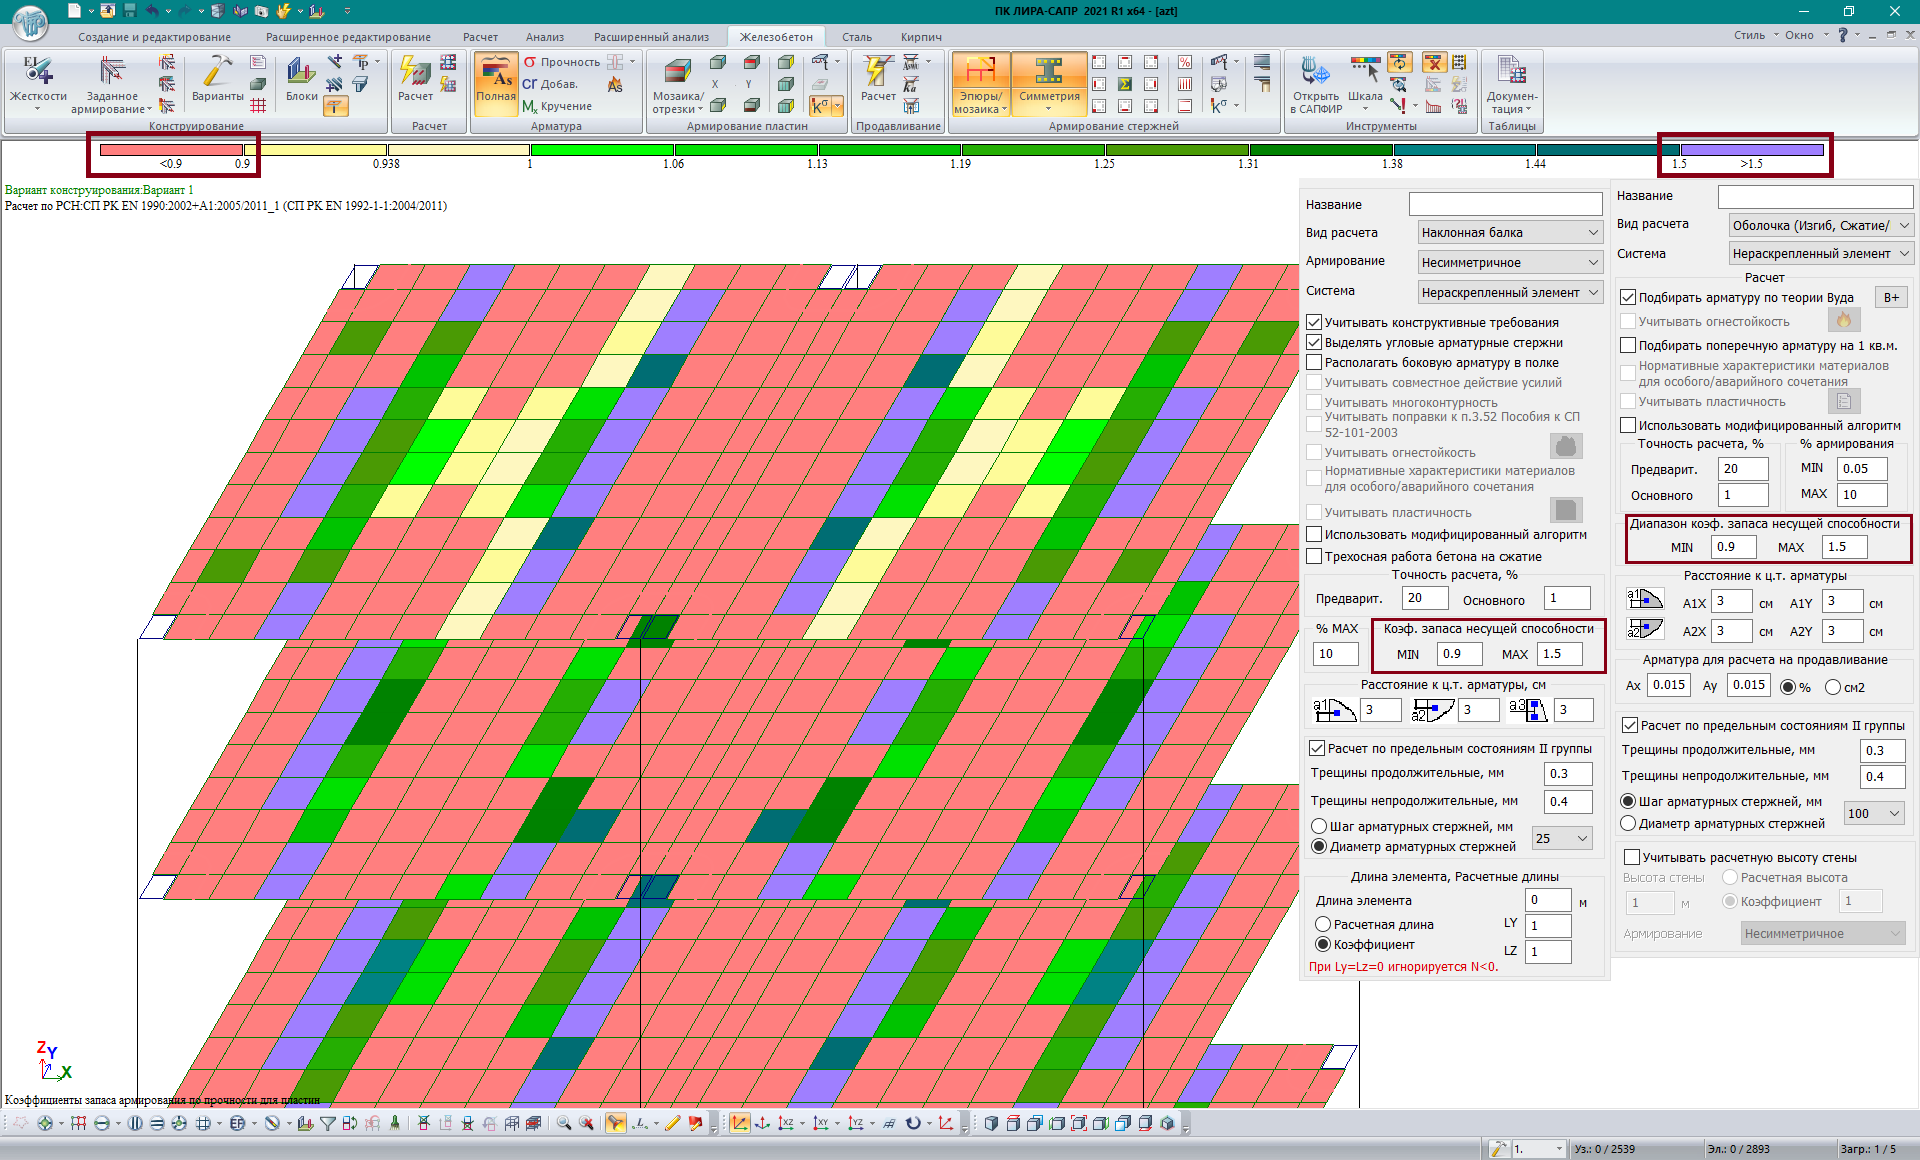Uncheck Учитывать конструктивные требования
This screenshot has height=1160, width=1920.
1315,322
